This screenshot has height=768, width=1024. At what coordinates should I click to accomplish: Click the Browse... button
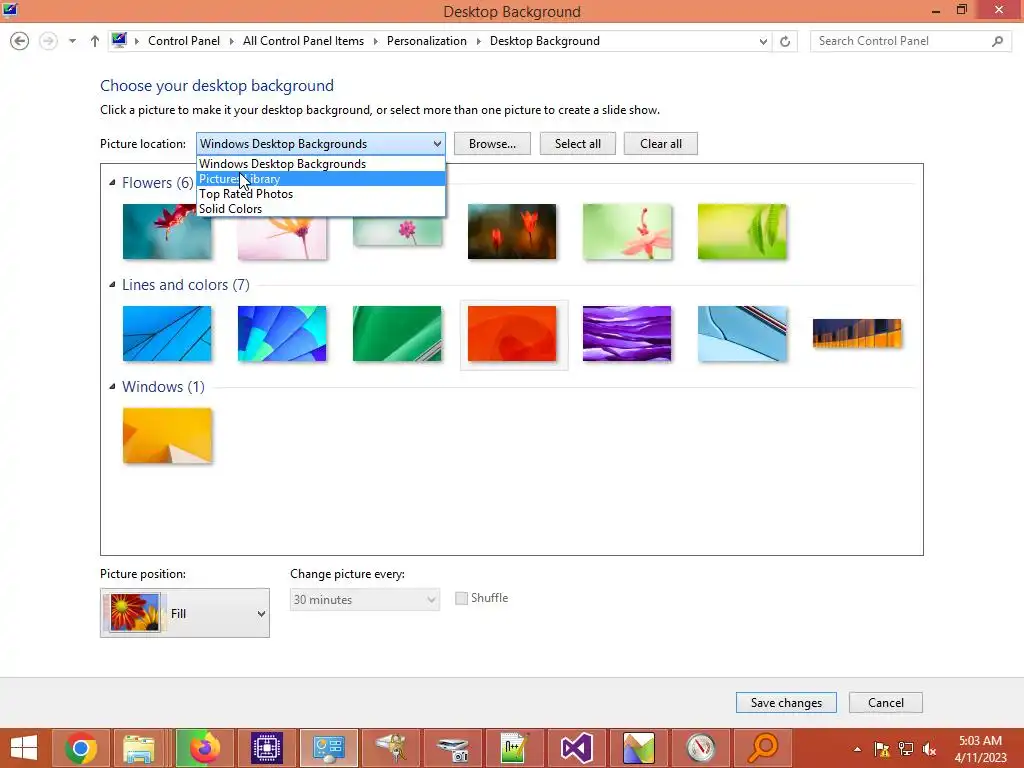pos(492,144)
